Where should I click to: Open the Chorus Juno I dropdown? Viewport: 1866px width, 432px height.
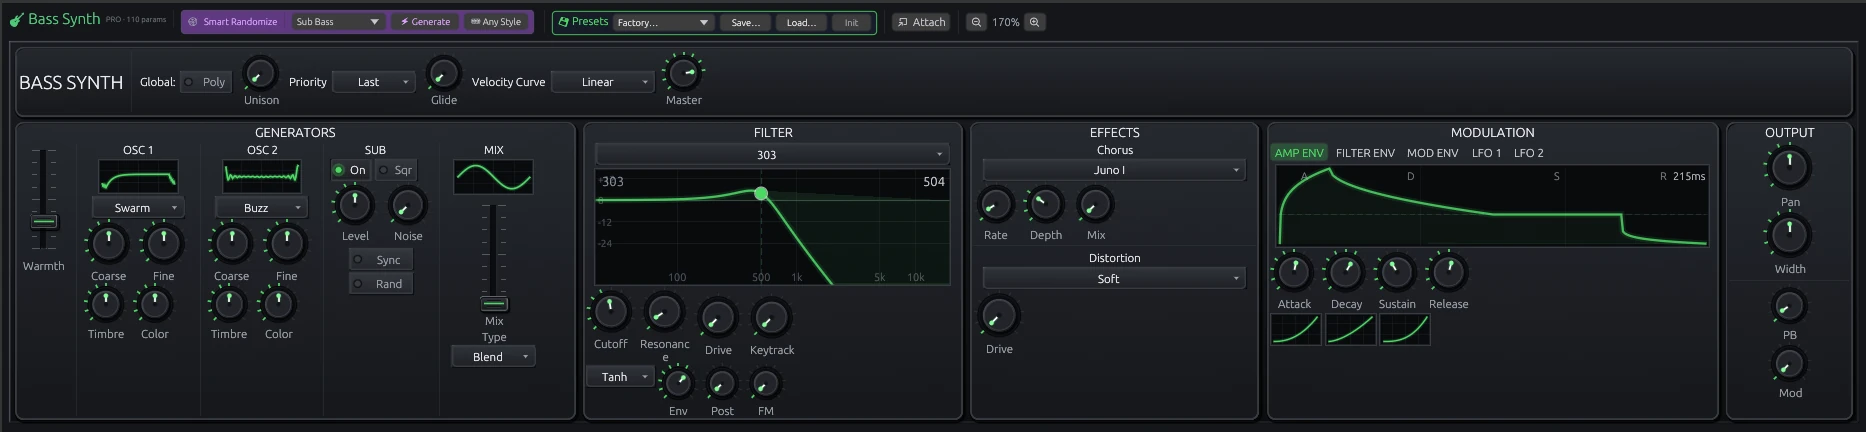(x=1113, y=170)
